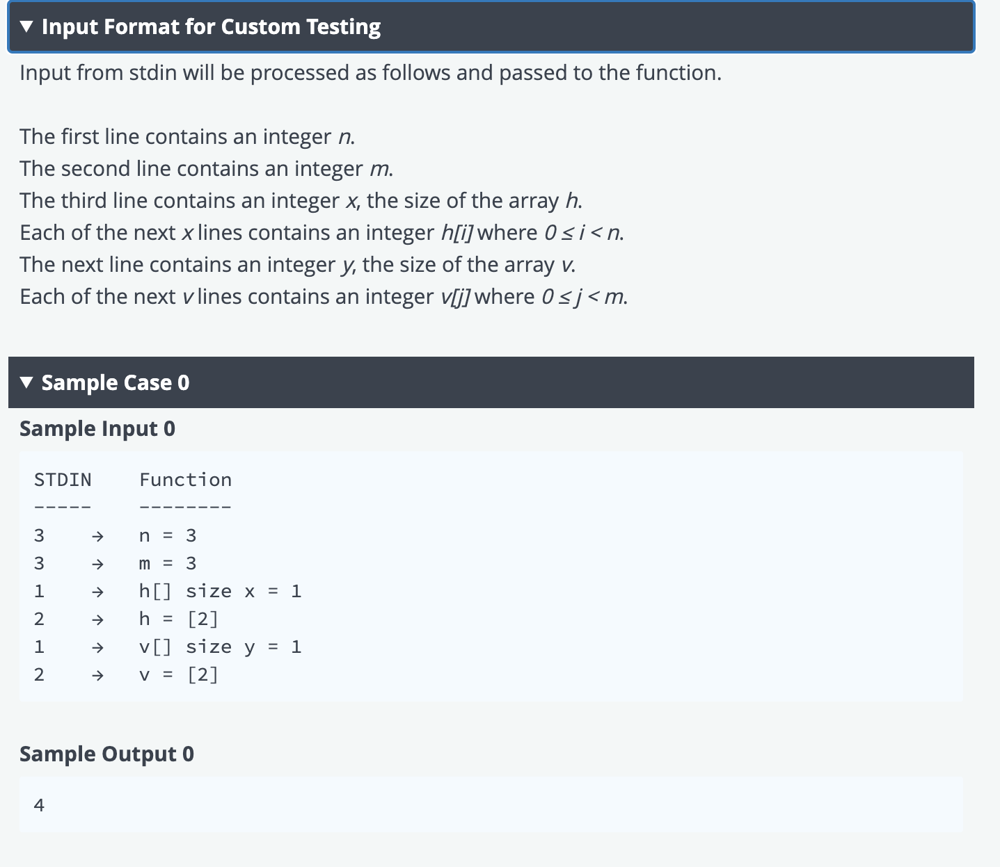
Task: Click the Sample Output 0 heading
Action: (x=107, y=754)
